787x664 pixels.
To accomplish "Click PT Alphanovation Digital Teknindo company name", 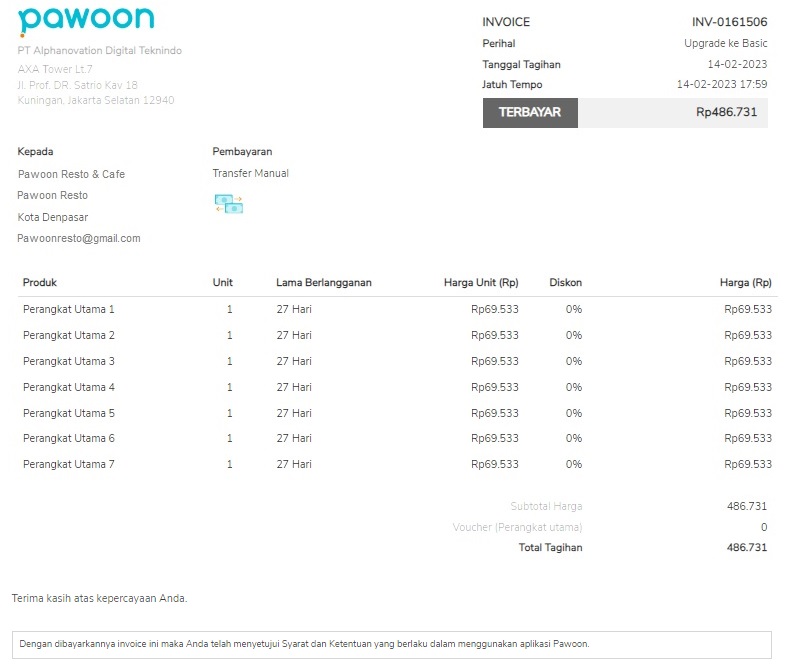I will tap(99, 50).
